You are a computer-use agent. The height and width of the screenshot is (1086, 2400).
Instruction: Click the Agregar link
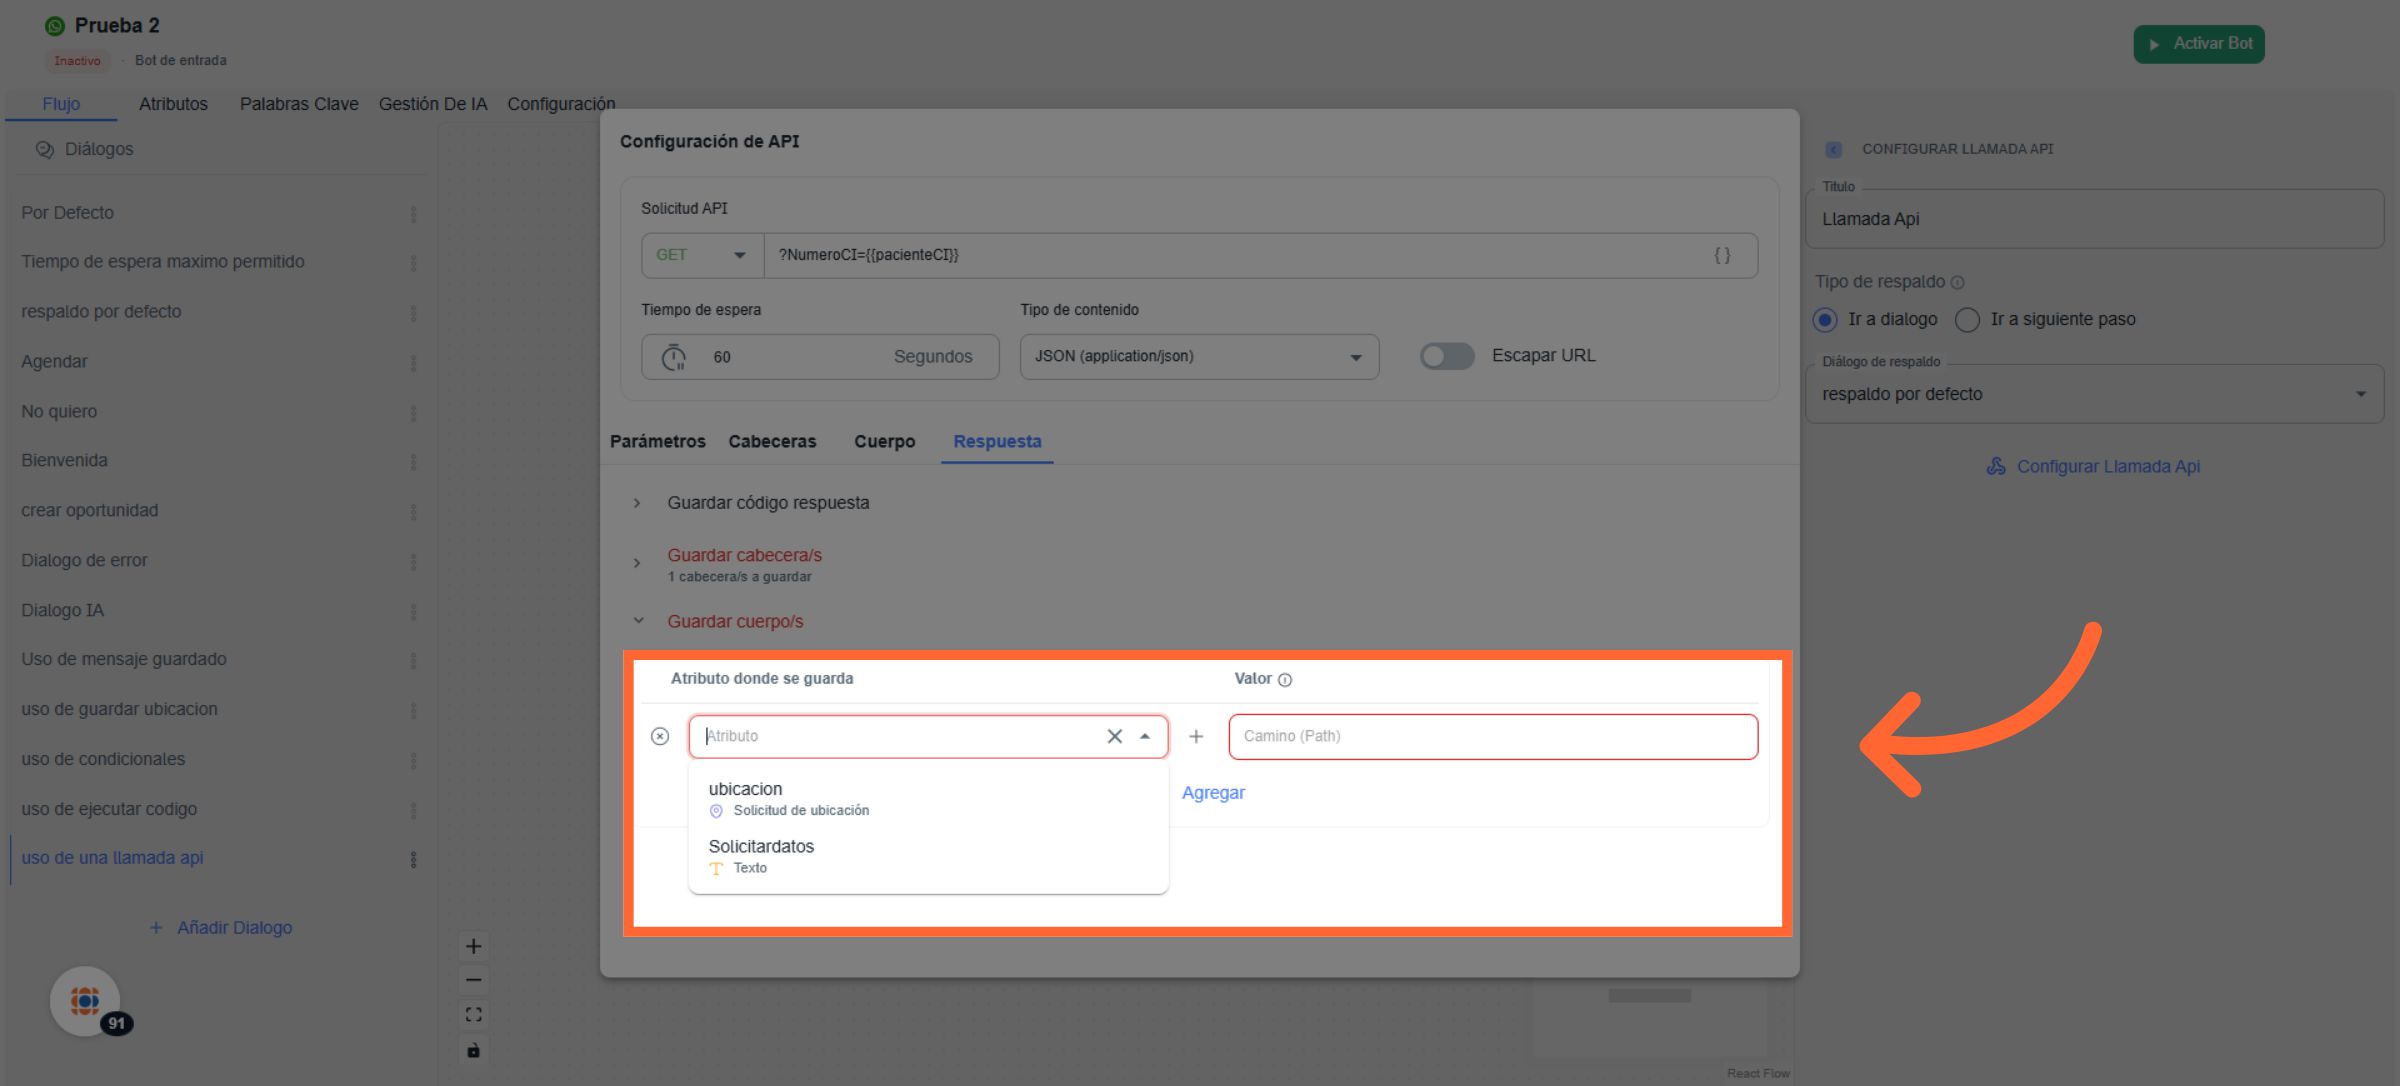(x=1213, y=793)
